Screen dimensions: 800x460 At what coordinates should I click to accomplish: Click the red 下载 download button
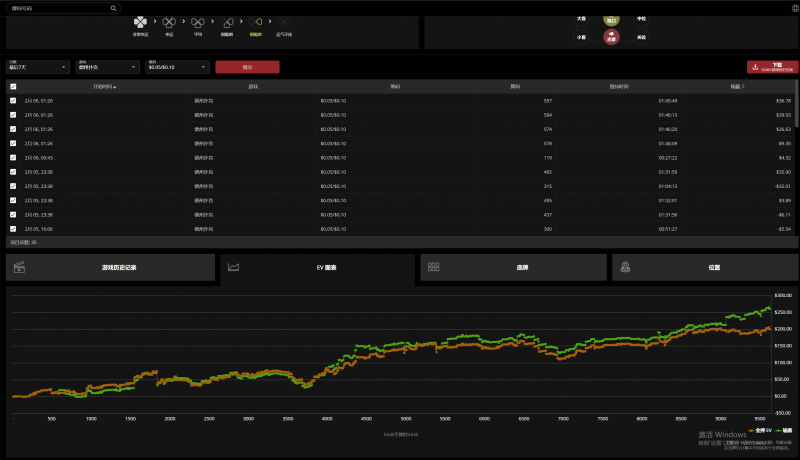(772, 67)
